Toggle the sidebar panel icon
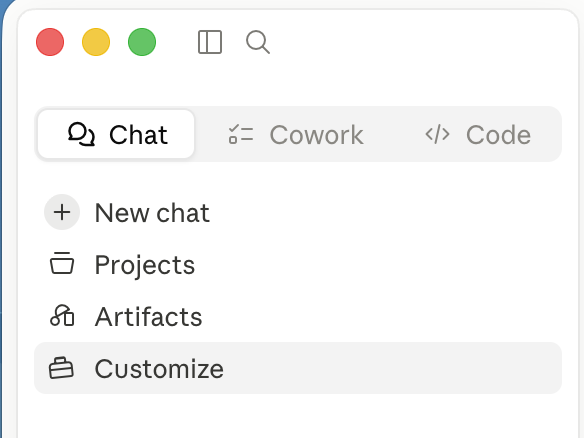 click(x=210, y=42)
